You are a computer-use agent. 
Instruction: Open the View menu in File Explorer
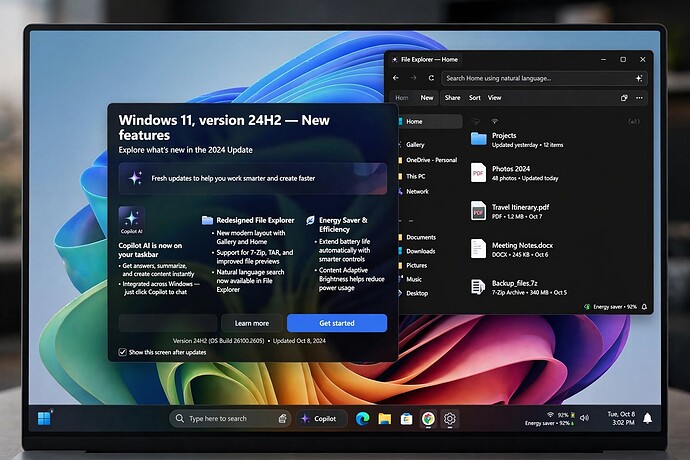[494, 98]
